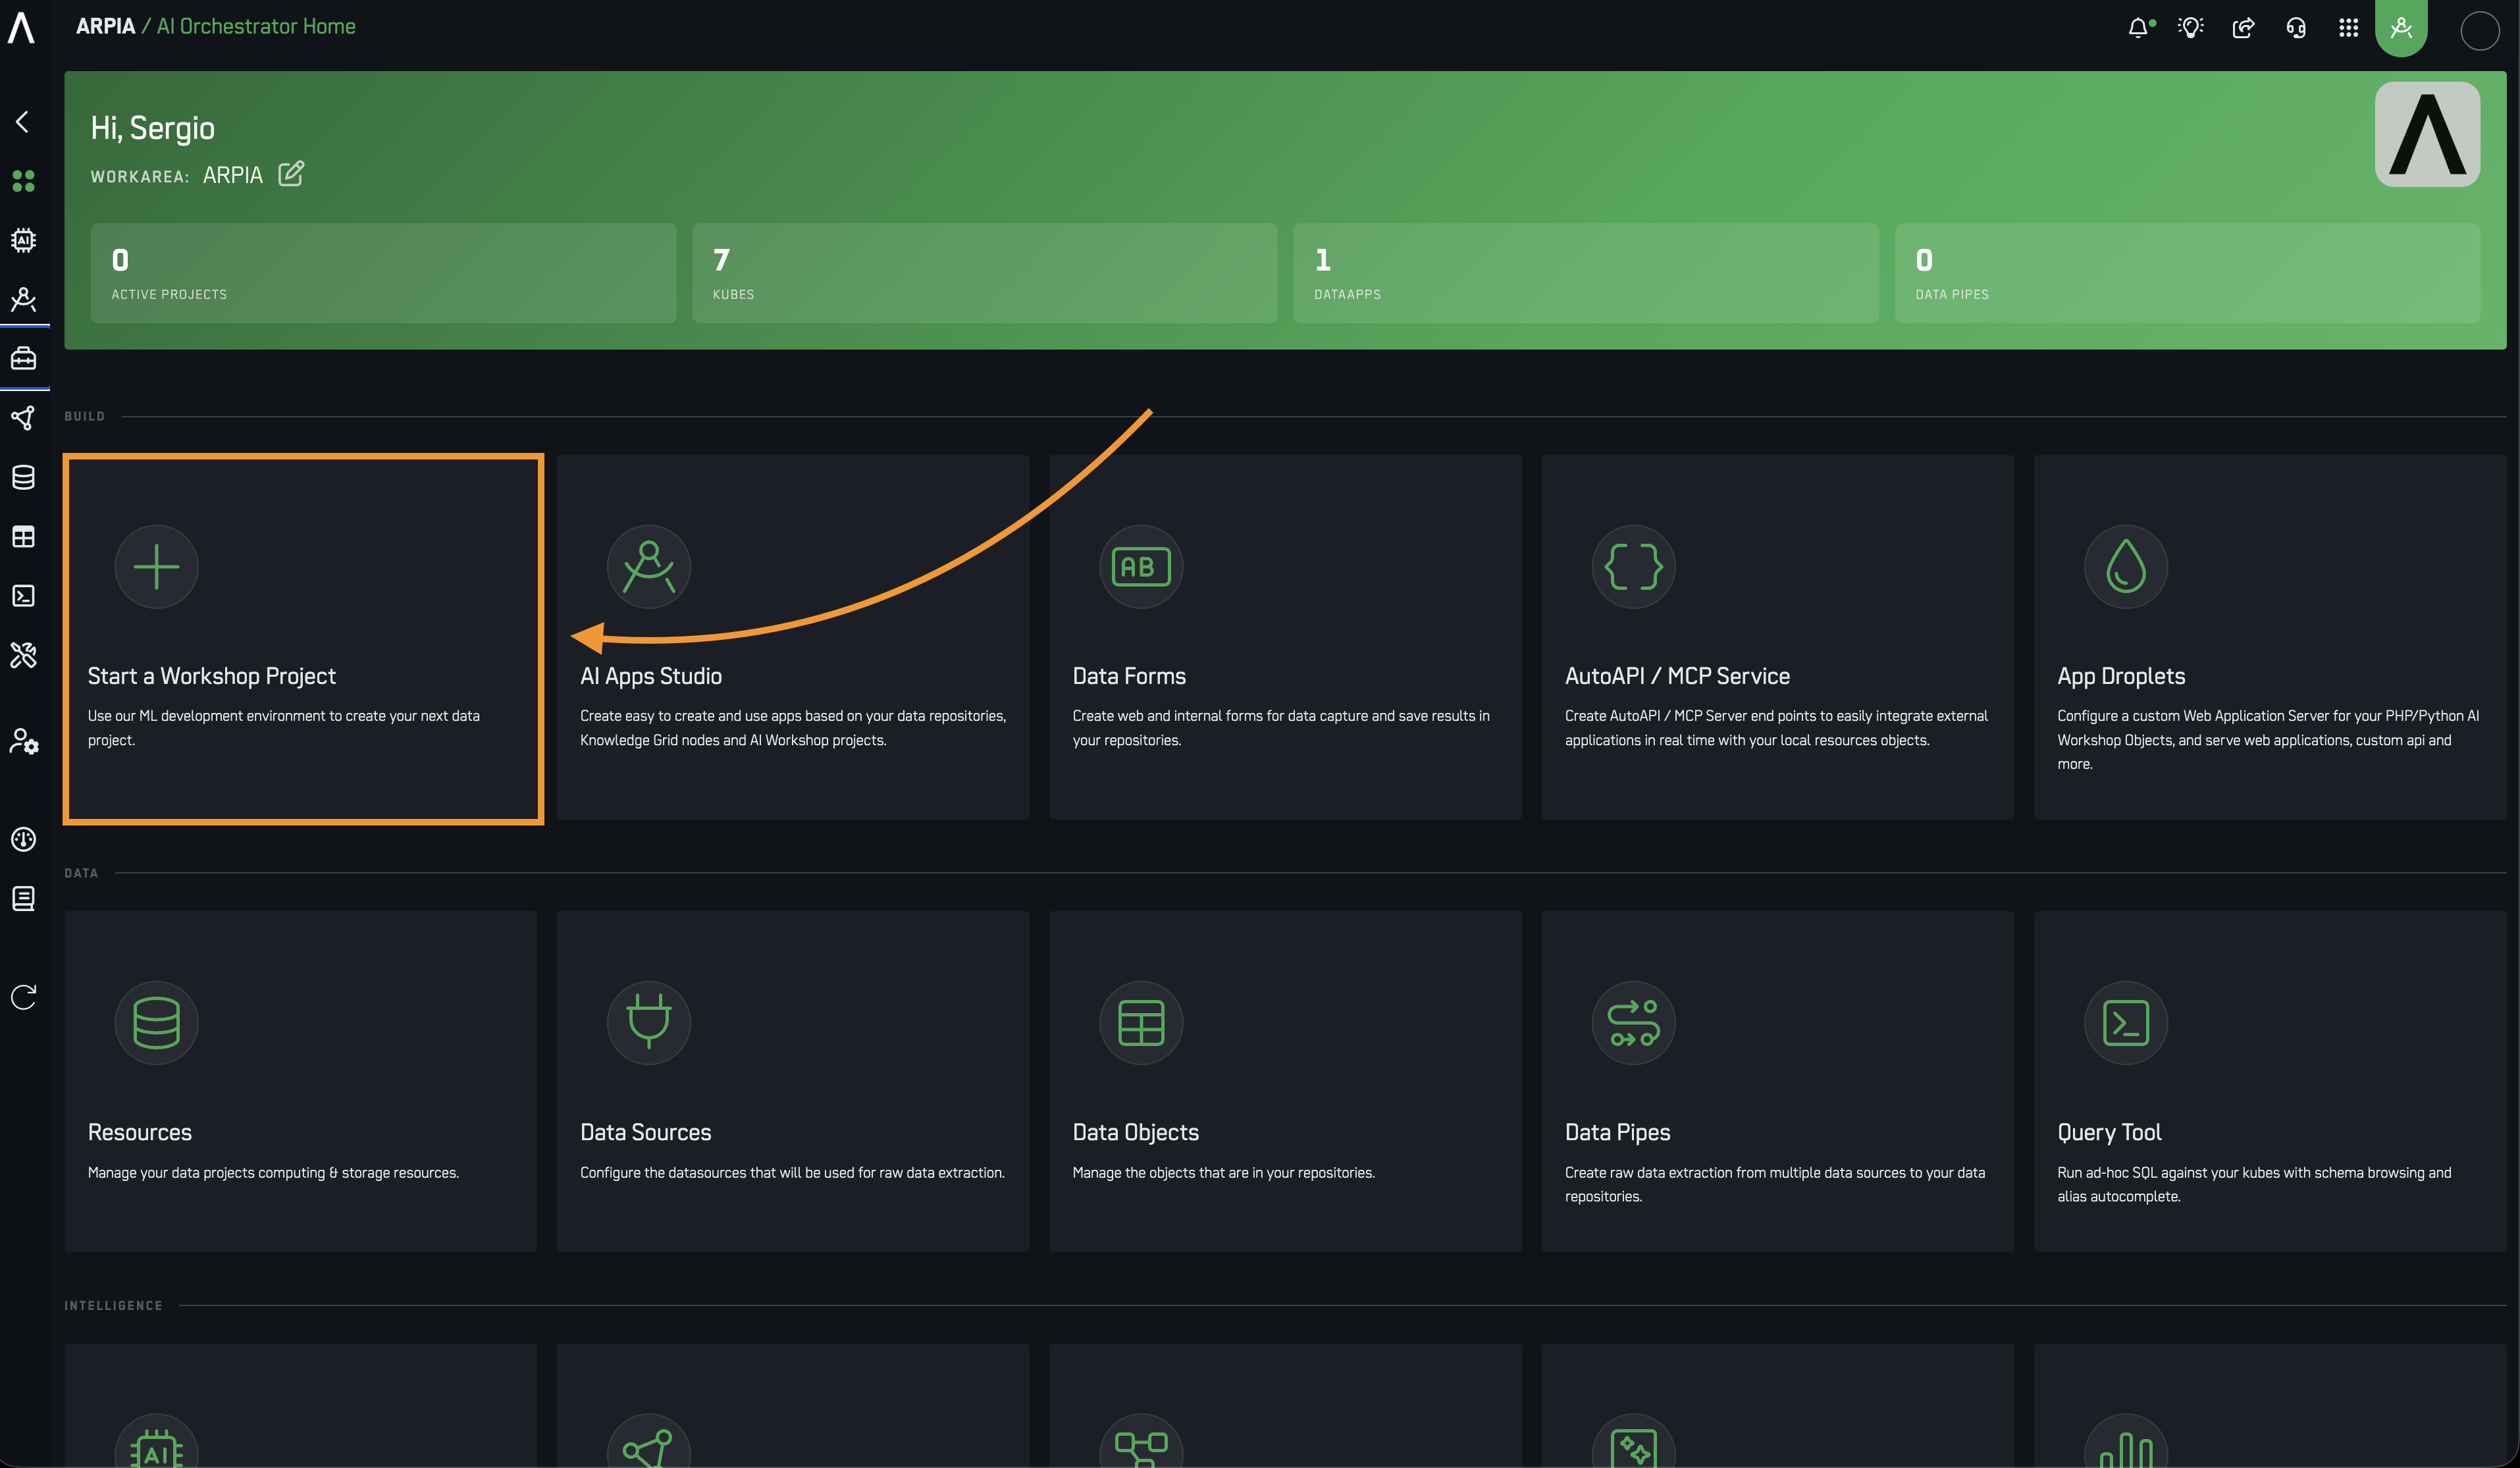Screen dimensions: 2520x1468
Task: Click the AutoAPI curly braces icon
Action: click(1633, 567)
